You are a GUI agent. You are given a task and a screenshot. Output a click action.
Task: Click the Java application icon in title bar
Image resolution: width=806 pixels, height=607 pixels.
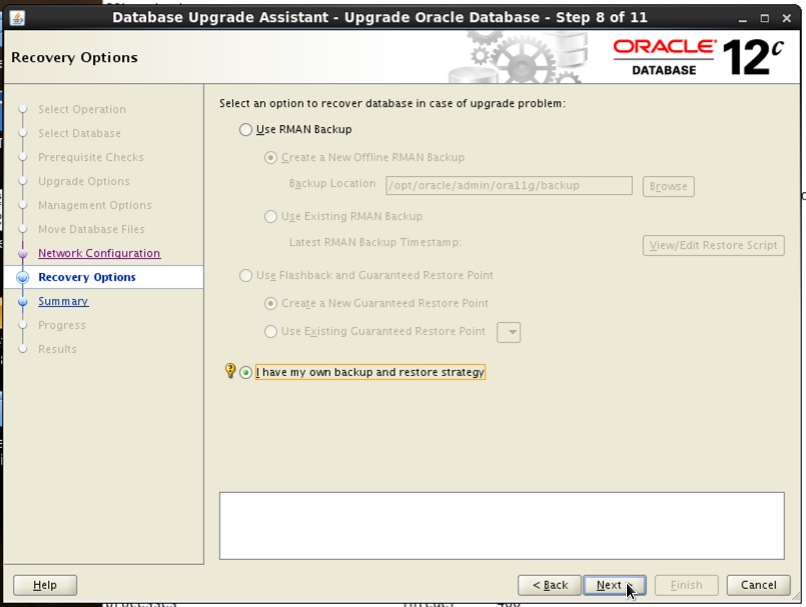coord(17,18)
